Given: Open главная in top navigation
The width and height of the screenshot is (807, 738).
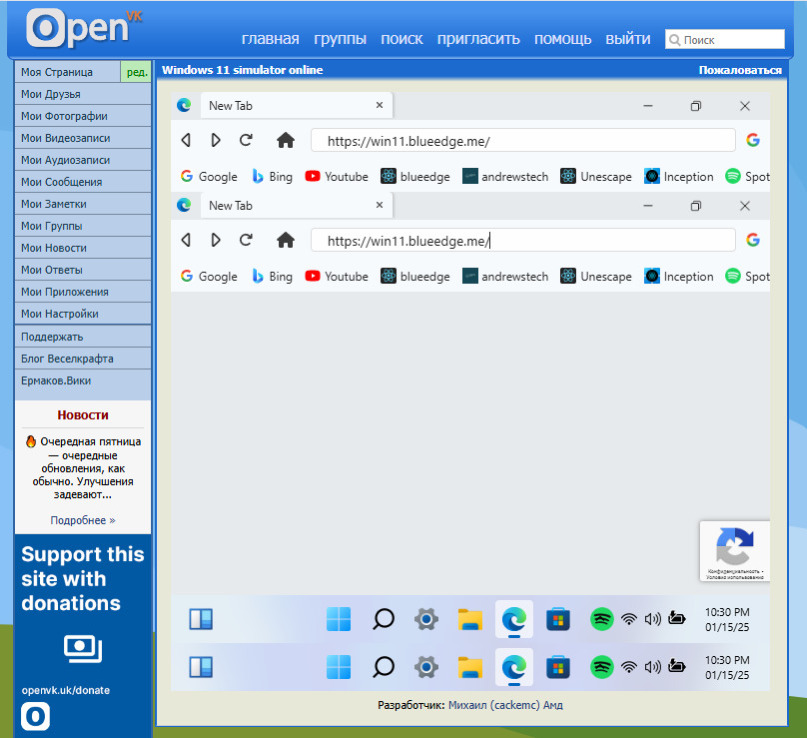Looking at the screenshot, I should coord(270,39).
